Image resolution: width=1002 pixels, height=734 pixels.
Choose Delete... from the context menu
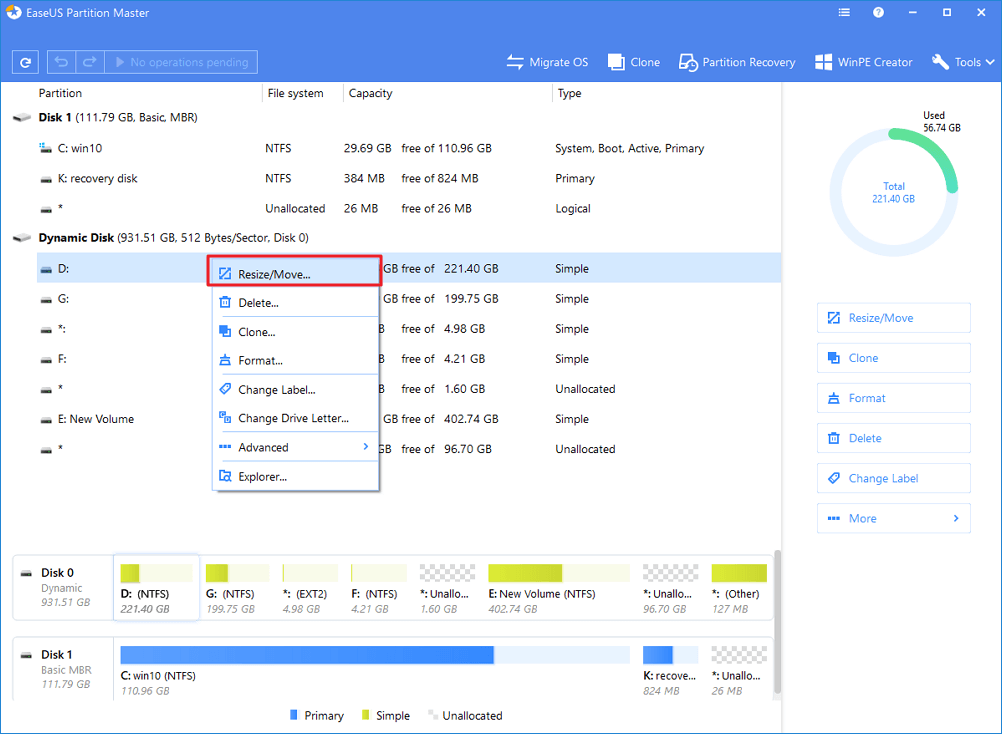[x=295, y=303]
